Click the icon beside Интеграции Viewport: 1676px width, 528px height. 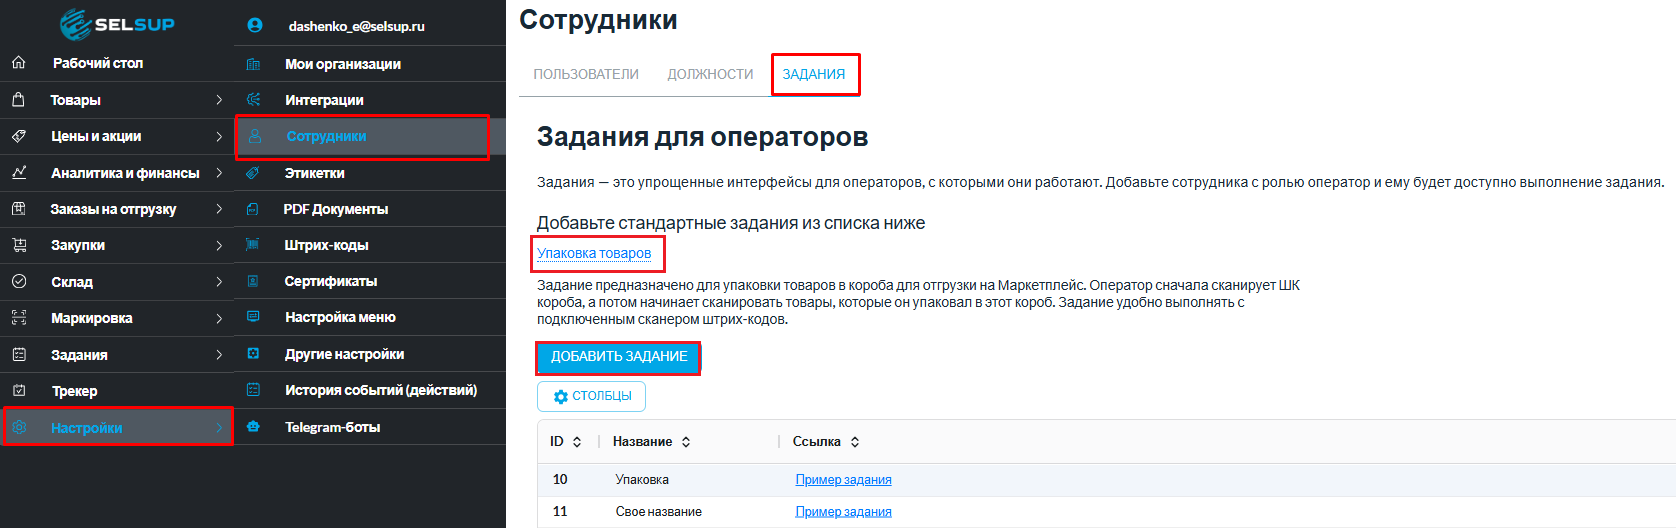point(254,100)
